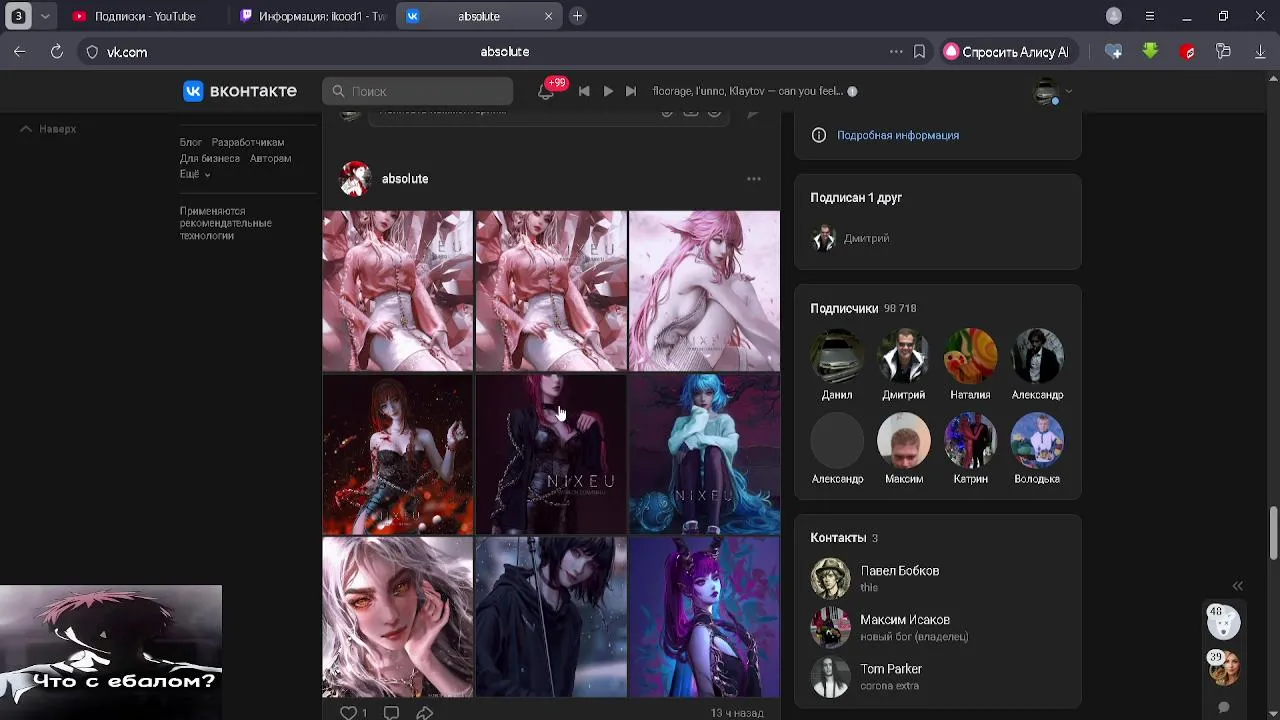This screenshot has width=1280, height=720.
Task: Click the info icon near Подробная информация
Action: [x=819, y=135]
